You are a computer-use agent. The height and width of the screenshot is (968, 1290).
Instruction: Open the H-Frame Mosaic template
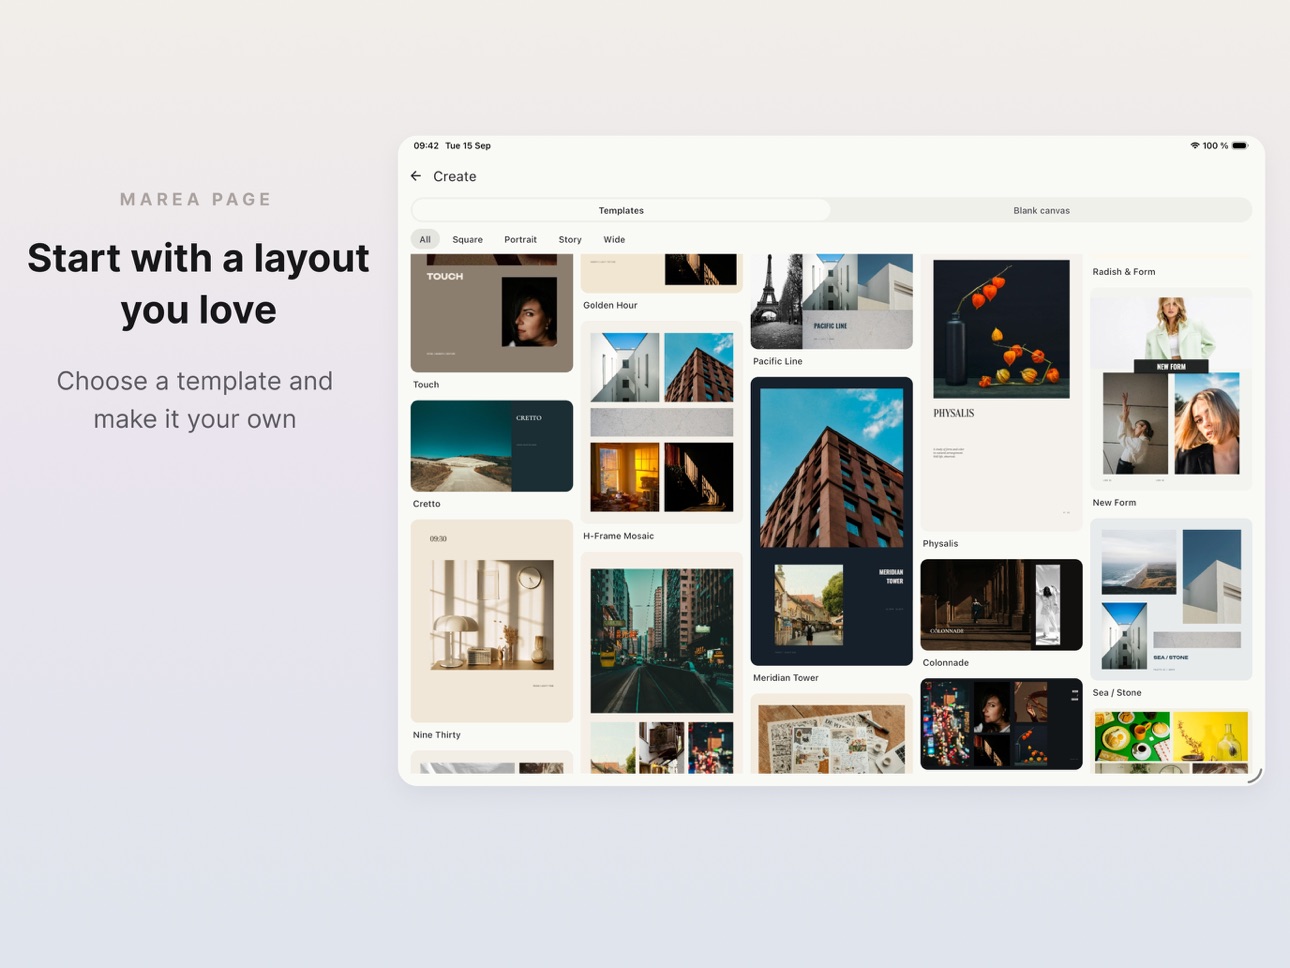662,422
